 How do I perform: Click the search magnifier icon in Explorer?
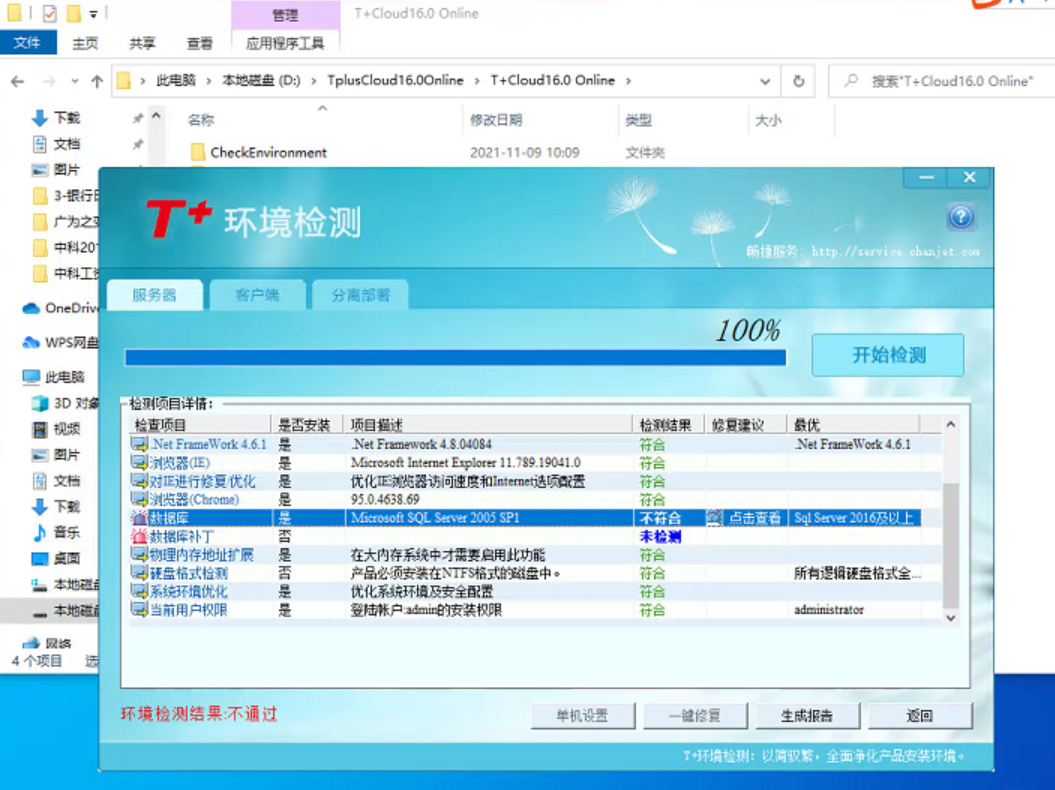[x=851, y=81]
